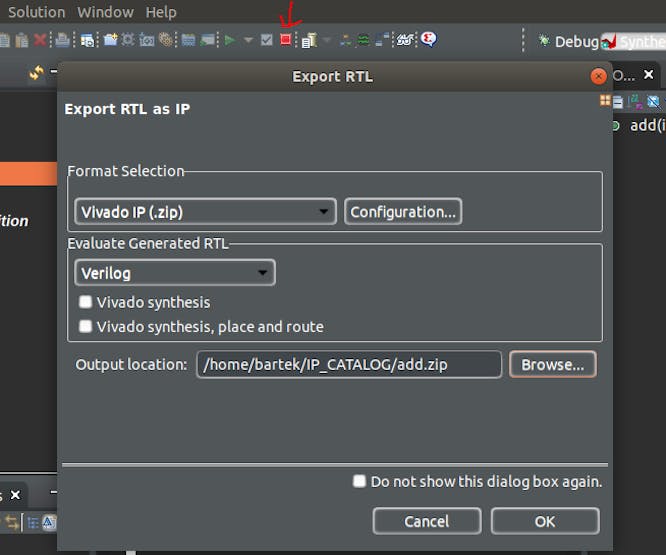Click the Open report documents icon
This screenshot has width=666, height=555.
(309, 41)
